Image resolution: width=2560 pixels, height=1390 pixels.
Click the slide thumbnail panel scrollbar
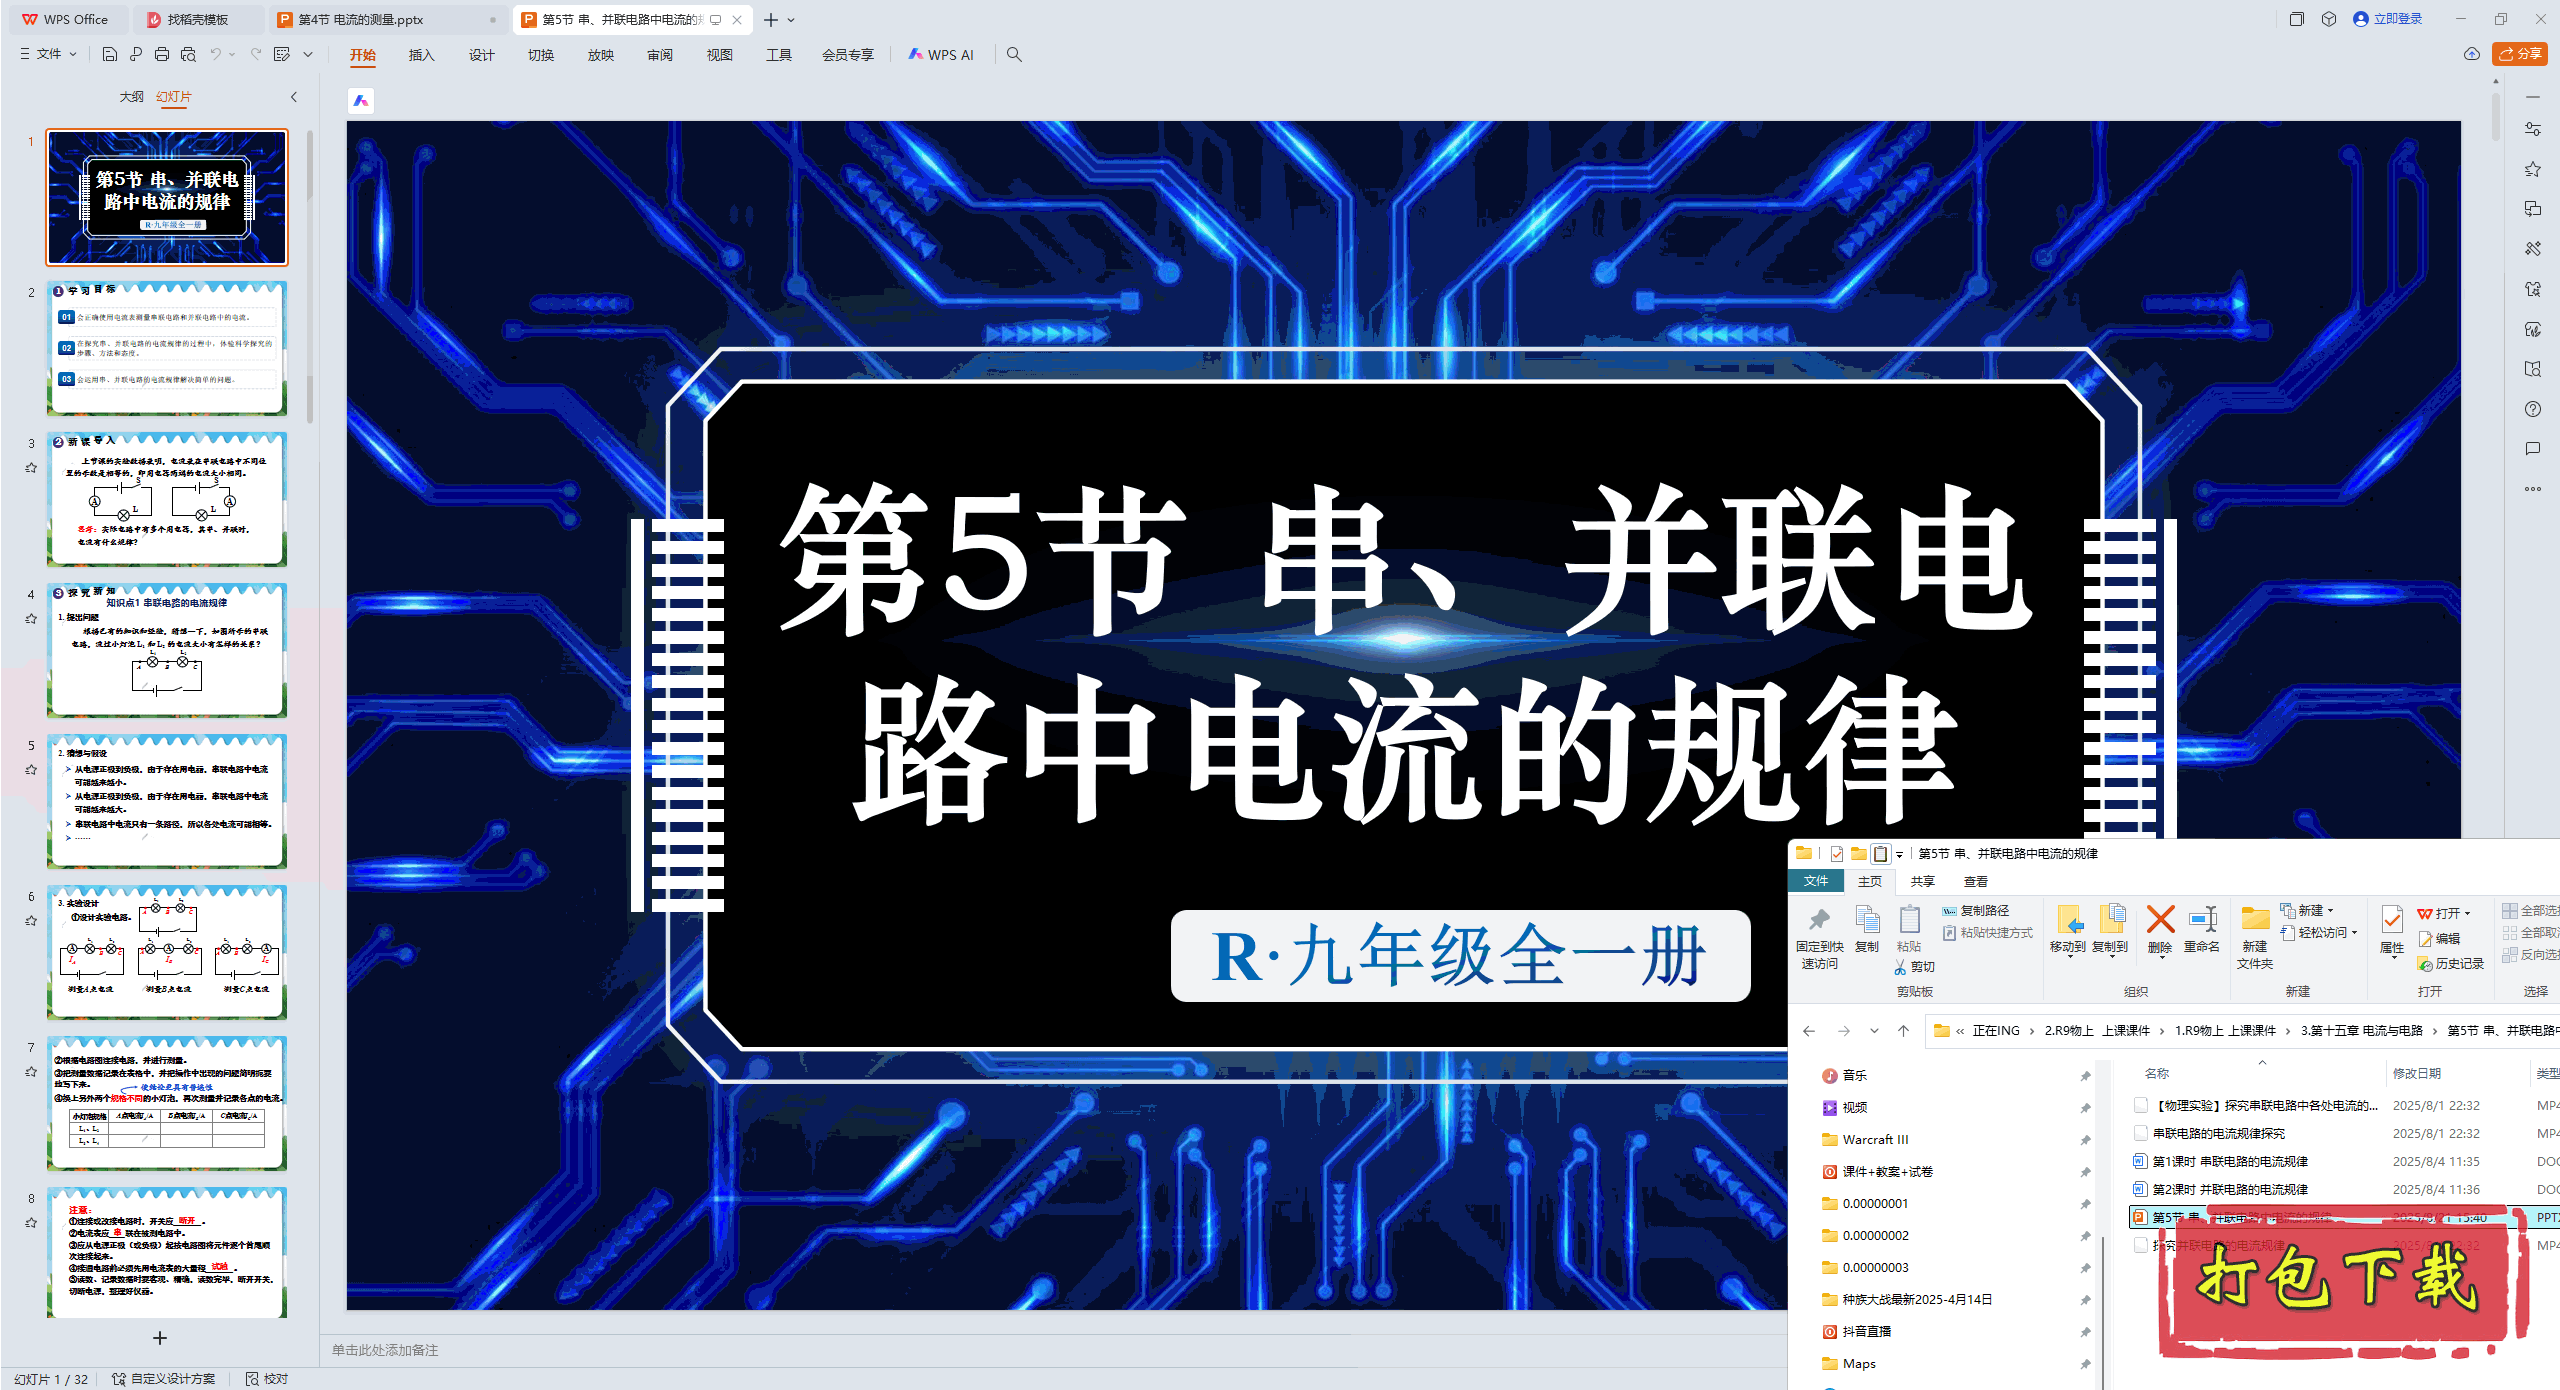(x=310, y=276)
